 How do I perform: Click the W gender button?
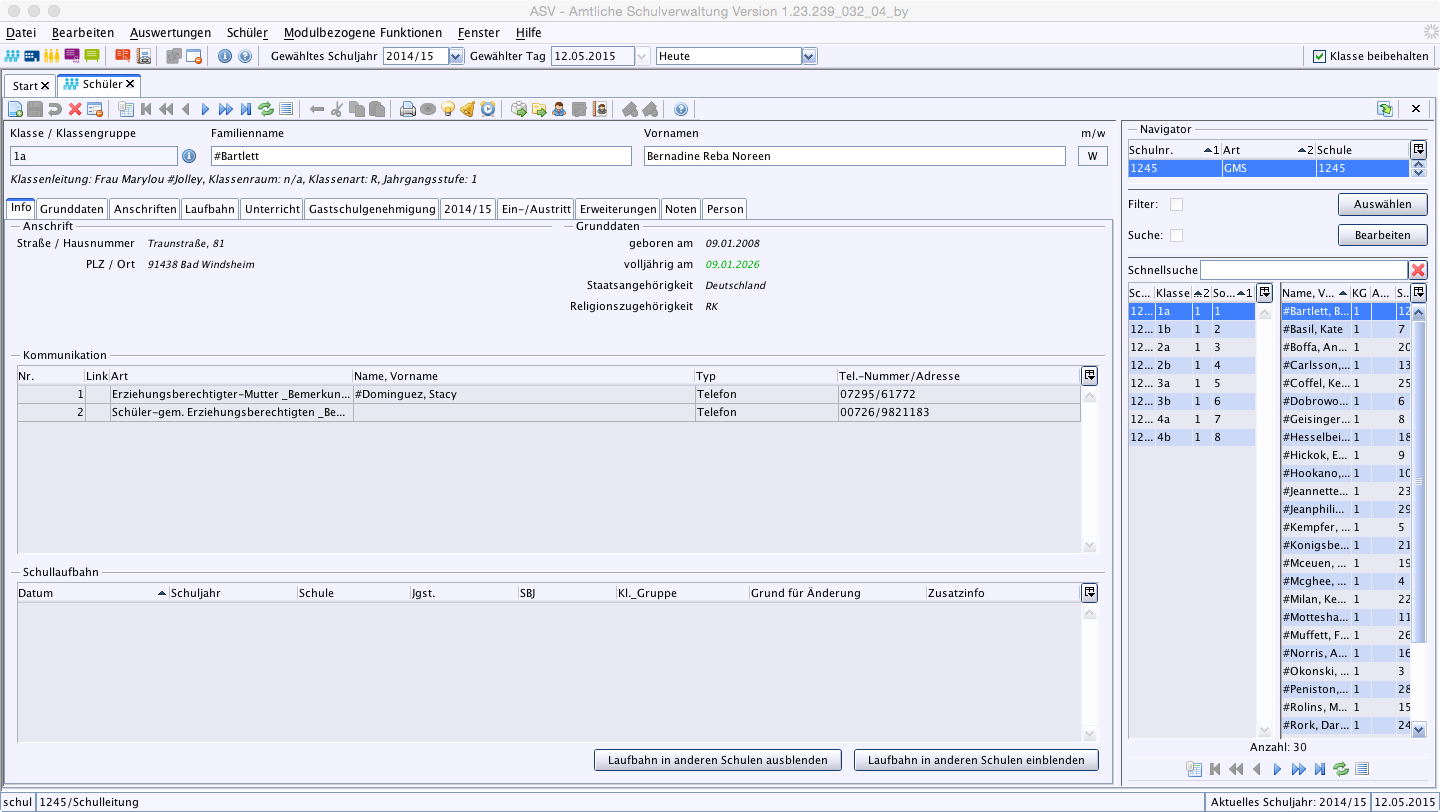click(x=1093, y=156)
